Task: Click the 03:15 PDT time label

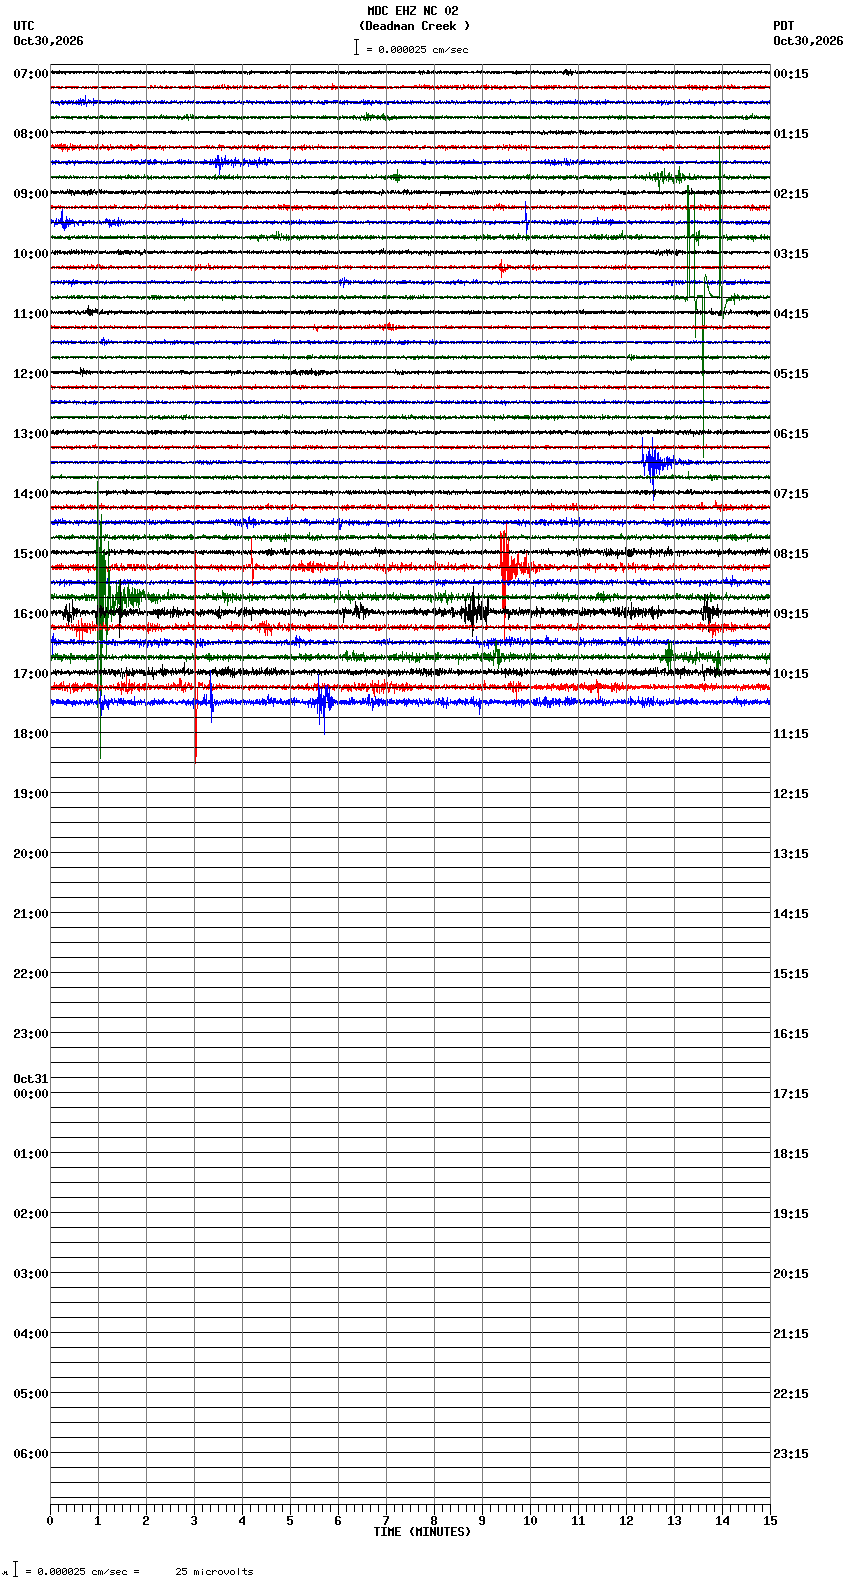Action: tap(791, 253)
